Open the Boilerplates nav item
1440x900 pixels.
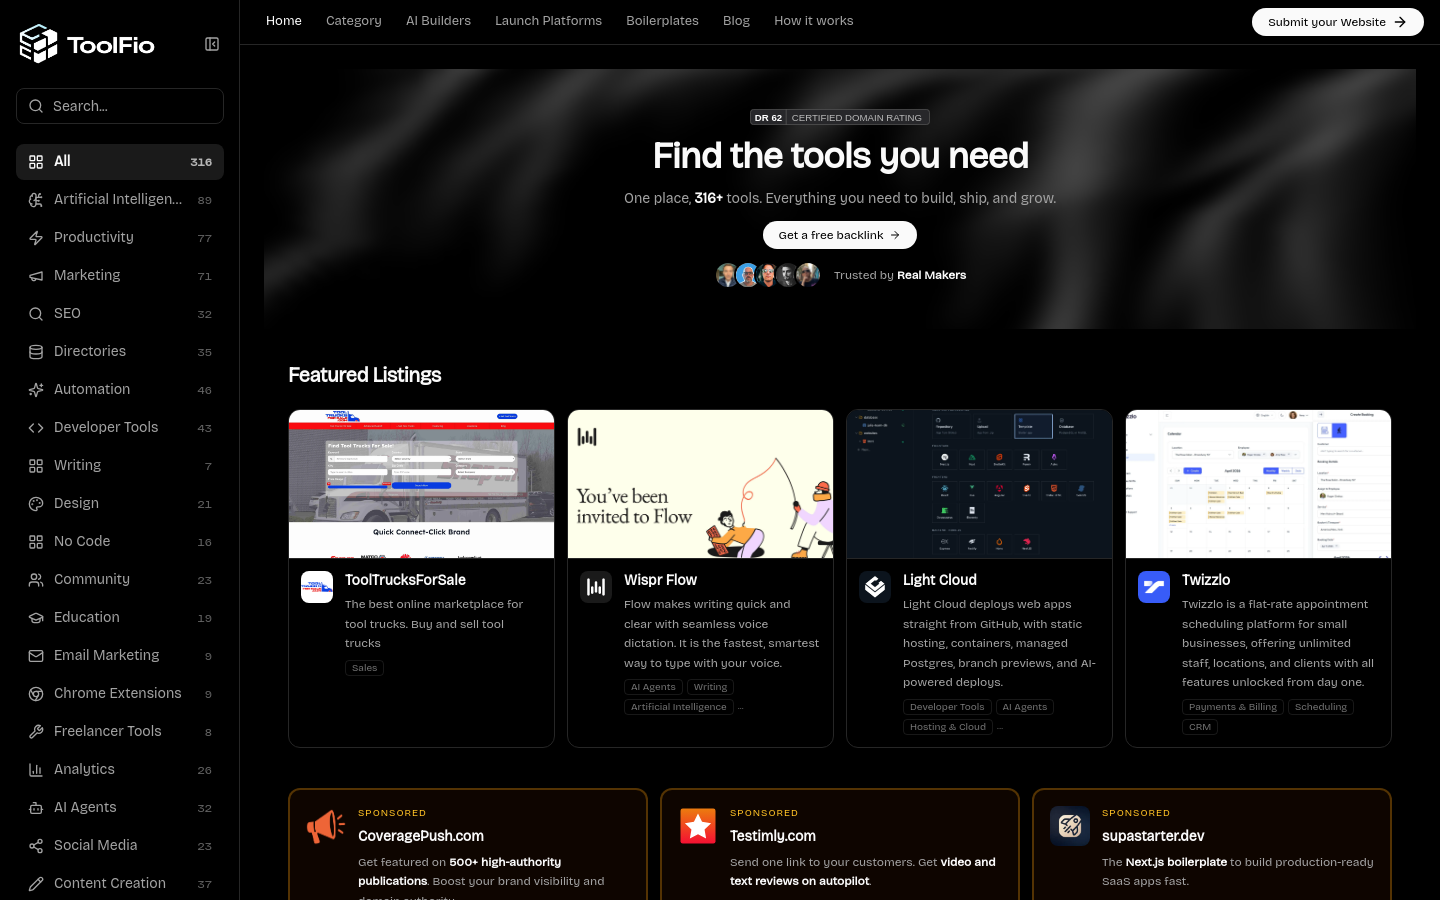click(662, 21)
